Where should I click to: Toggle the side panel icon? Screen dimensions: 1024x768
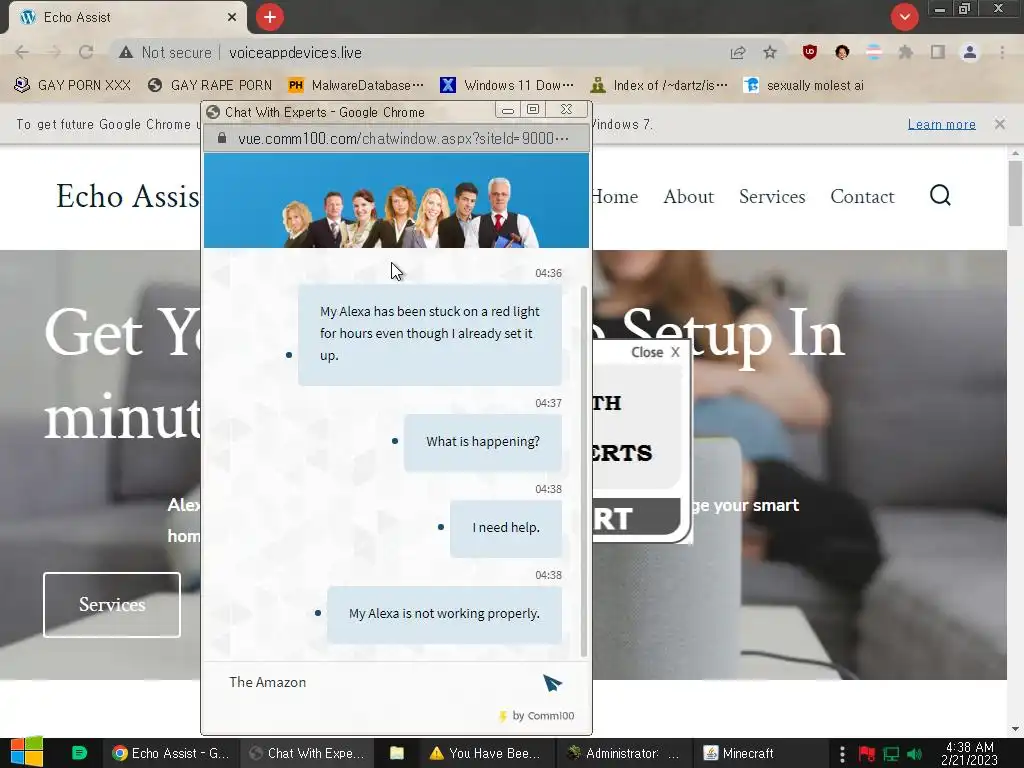pos(938,52)
